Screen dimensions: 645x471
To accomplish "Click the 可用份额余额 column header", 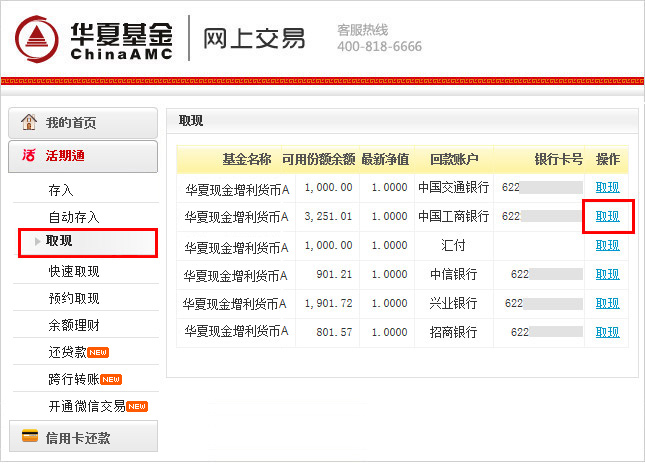I will tap(319, 159).
